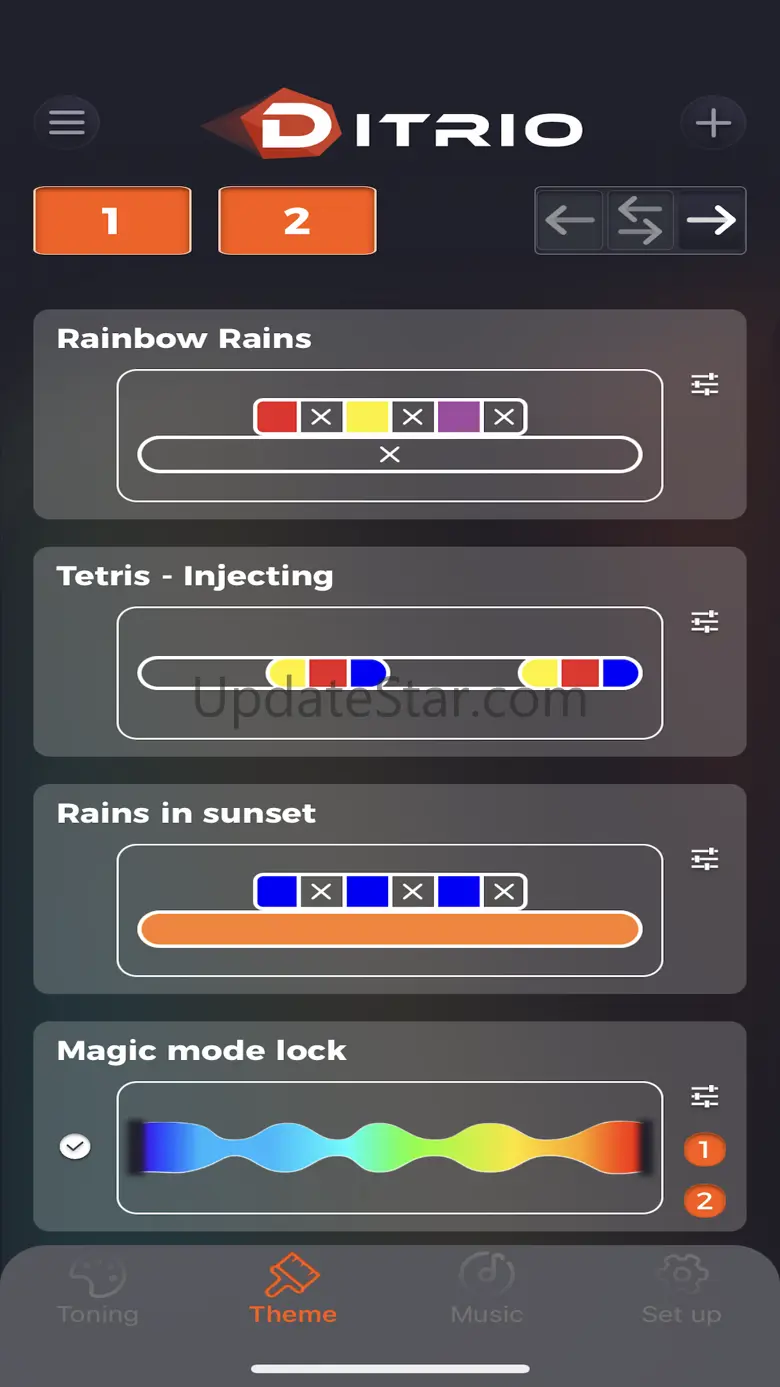This screenshot has height=1387, width=780.
Task: Tap the purple swatch in Rainbow Rains
Action: point(459,417)
